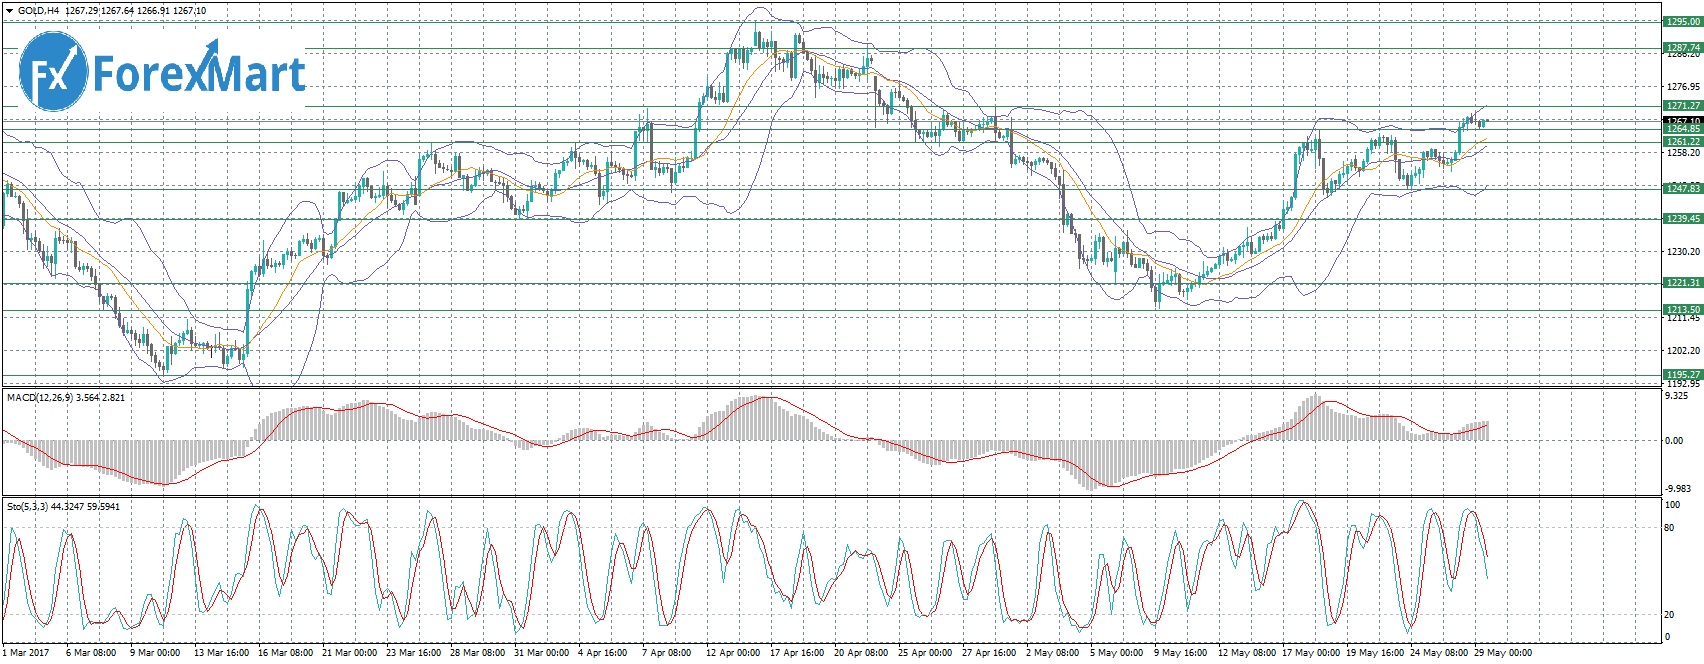This screenshot has width=1704, height=664.
Task: Click the 1258.20 price scale value
Action: point(1682,153)
